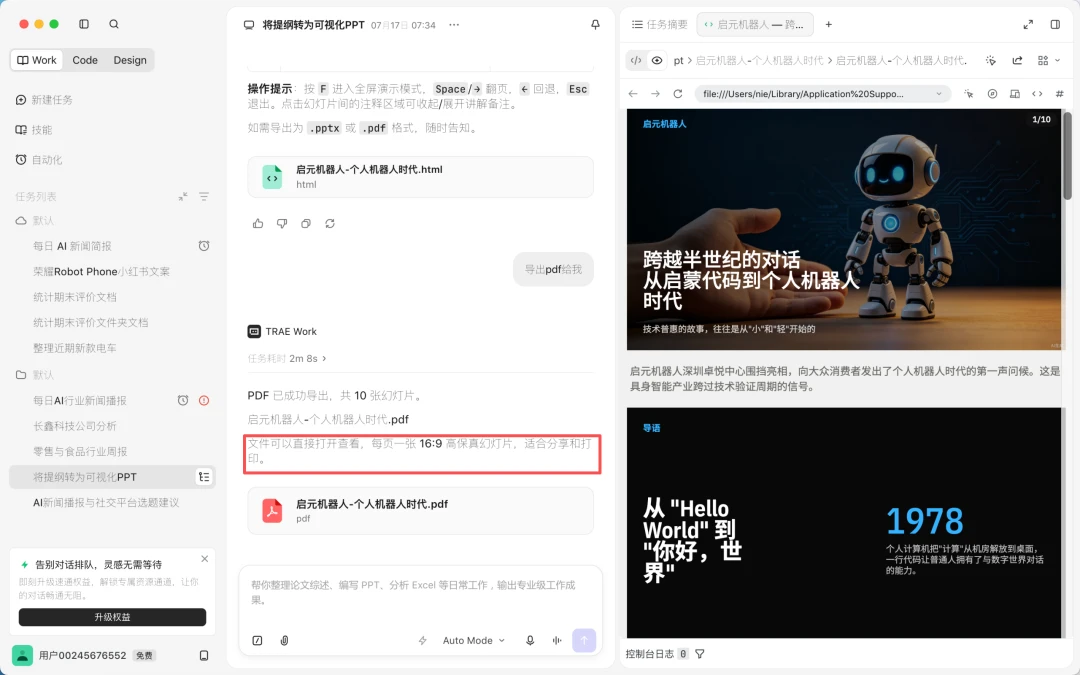Click the robot title slide 1/10 thumbnail

(x=844, y=229)
